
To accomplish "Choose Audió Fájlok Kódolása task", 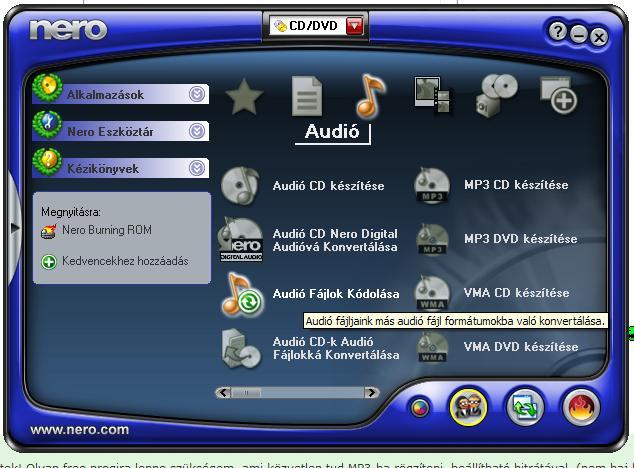I will pos(336,294).
